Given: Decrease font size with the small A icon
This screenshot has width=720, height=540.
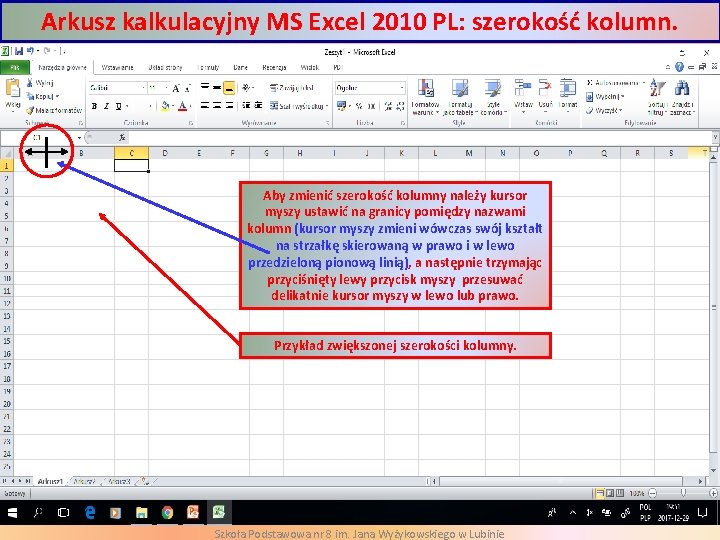Looking at the screenshot, I should 187,88.
